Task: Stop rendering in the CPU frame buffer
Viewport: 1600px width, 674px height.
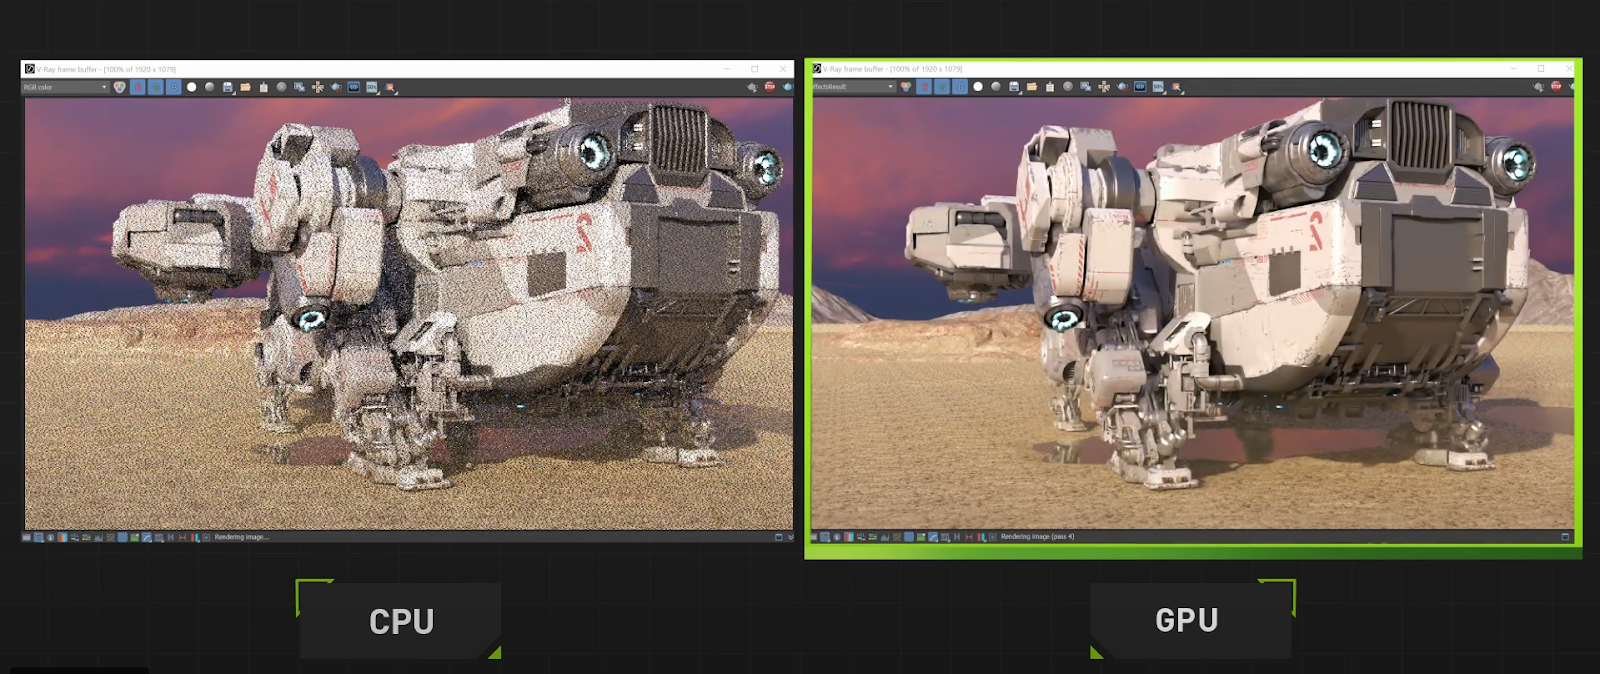Action: [770, 87]
